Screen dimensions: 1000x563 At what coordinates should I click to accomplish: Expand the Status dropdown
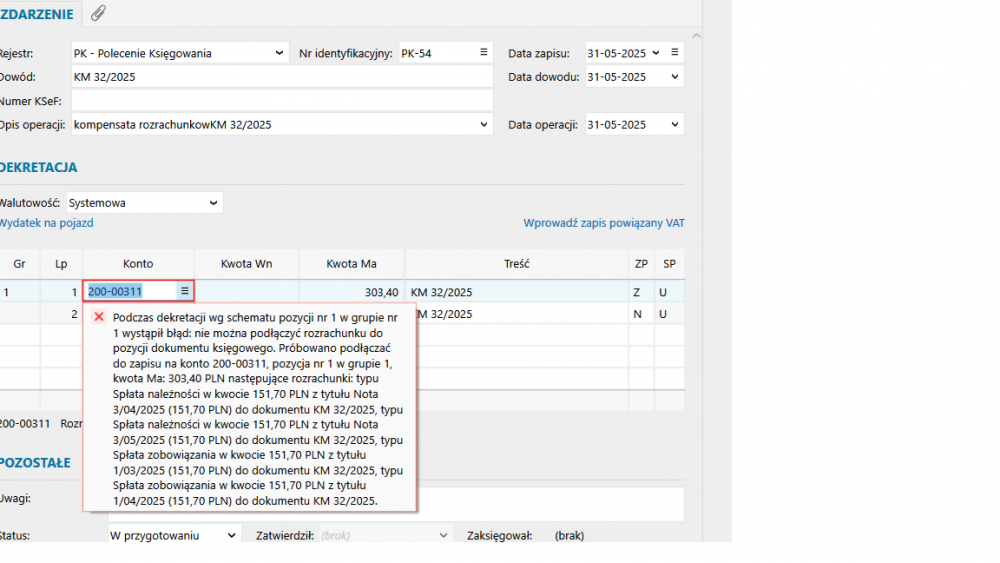[x=232, y=535]
